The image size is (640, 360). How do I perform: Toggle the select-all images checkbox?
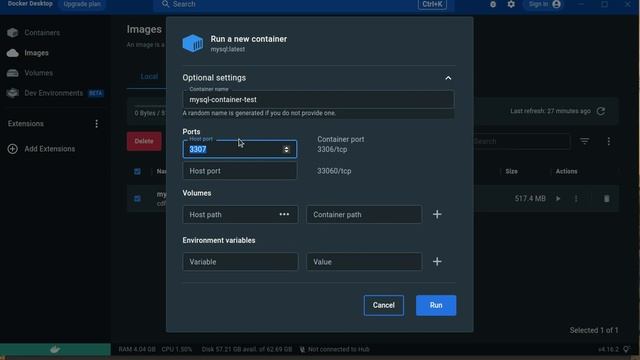click(x=137, y=171)
